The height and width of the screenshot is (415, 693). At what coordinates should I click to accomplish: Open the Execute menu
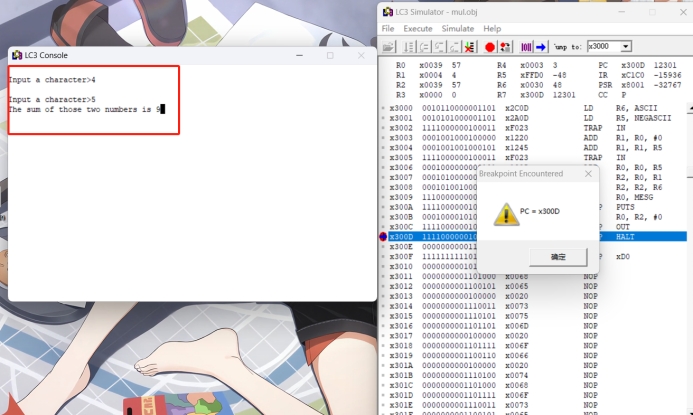(x=418, y=28)
